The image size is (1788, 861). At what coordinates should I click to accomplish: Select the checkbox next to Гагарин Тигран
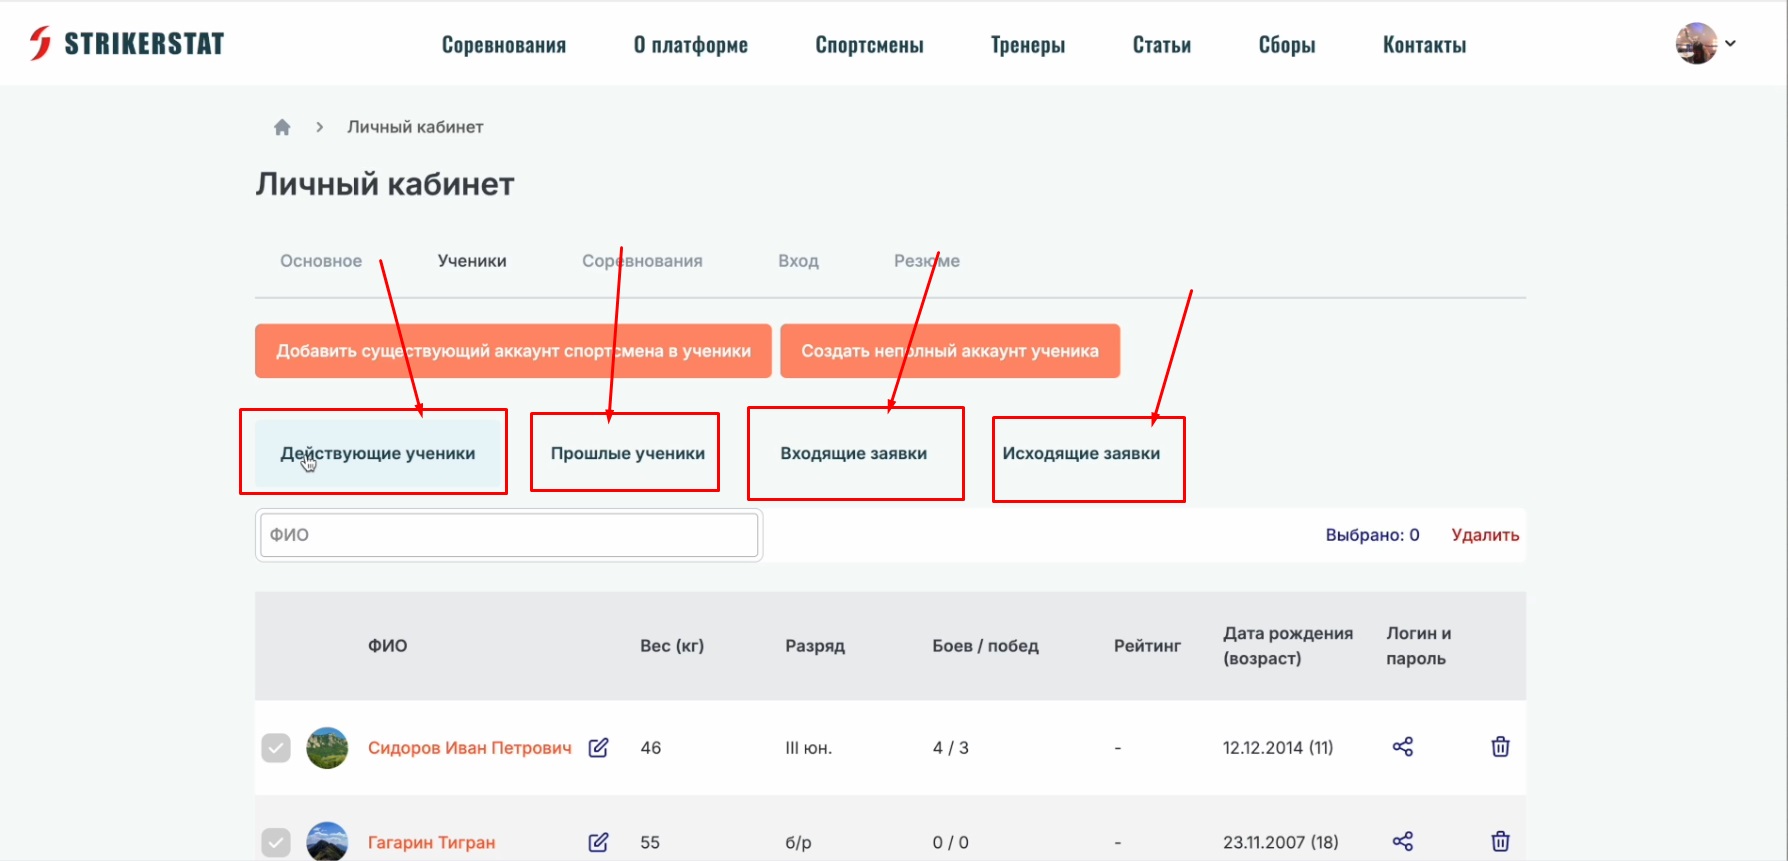pyautogui.click(x=276, y=842)
